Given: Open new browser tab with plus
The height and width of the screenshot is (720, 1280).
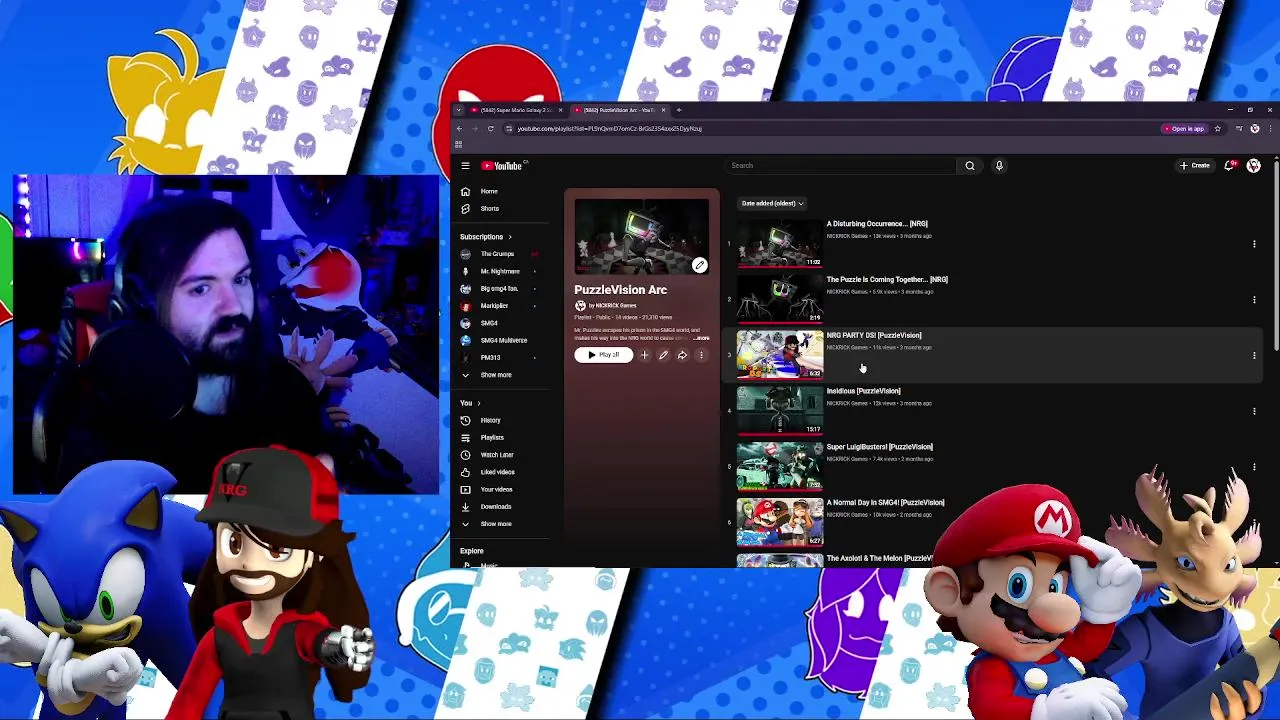Looking at the screenshot, I should (679, 110).
